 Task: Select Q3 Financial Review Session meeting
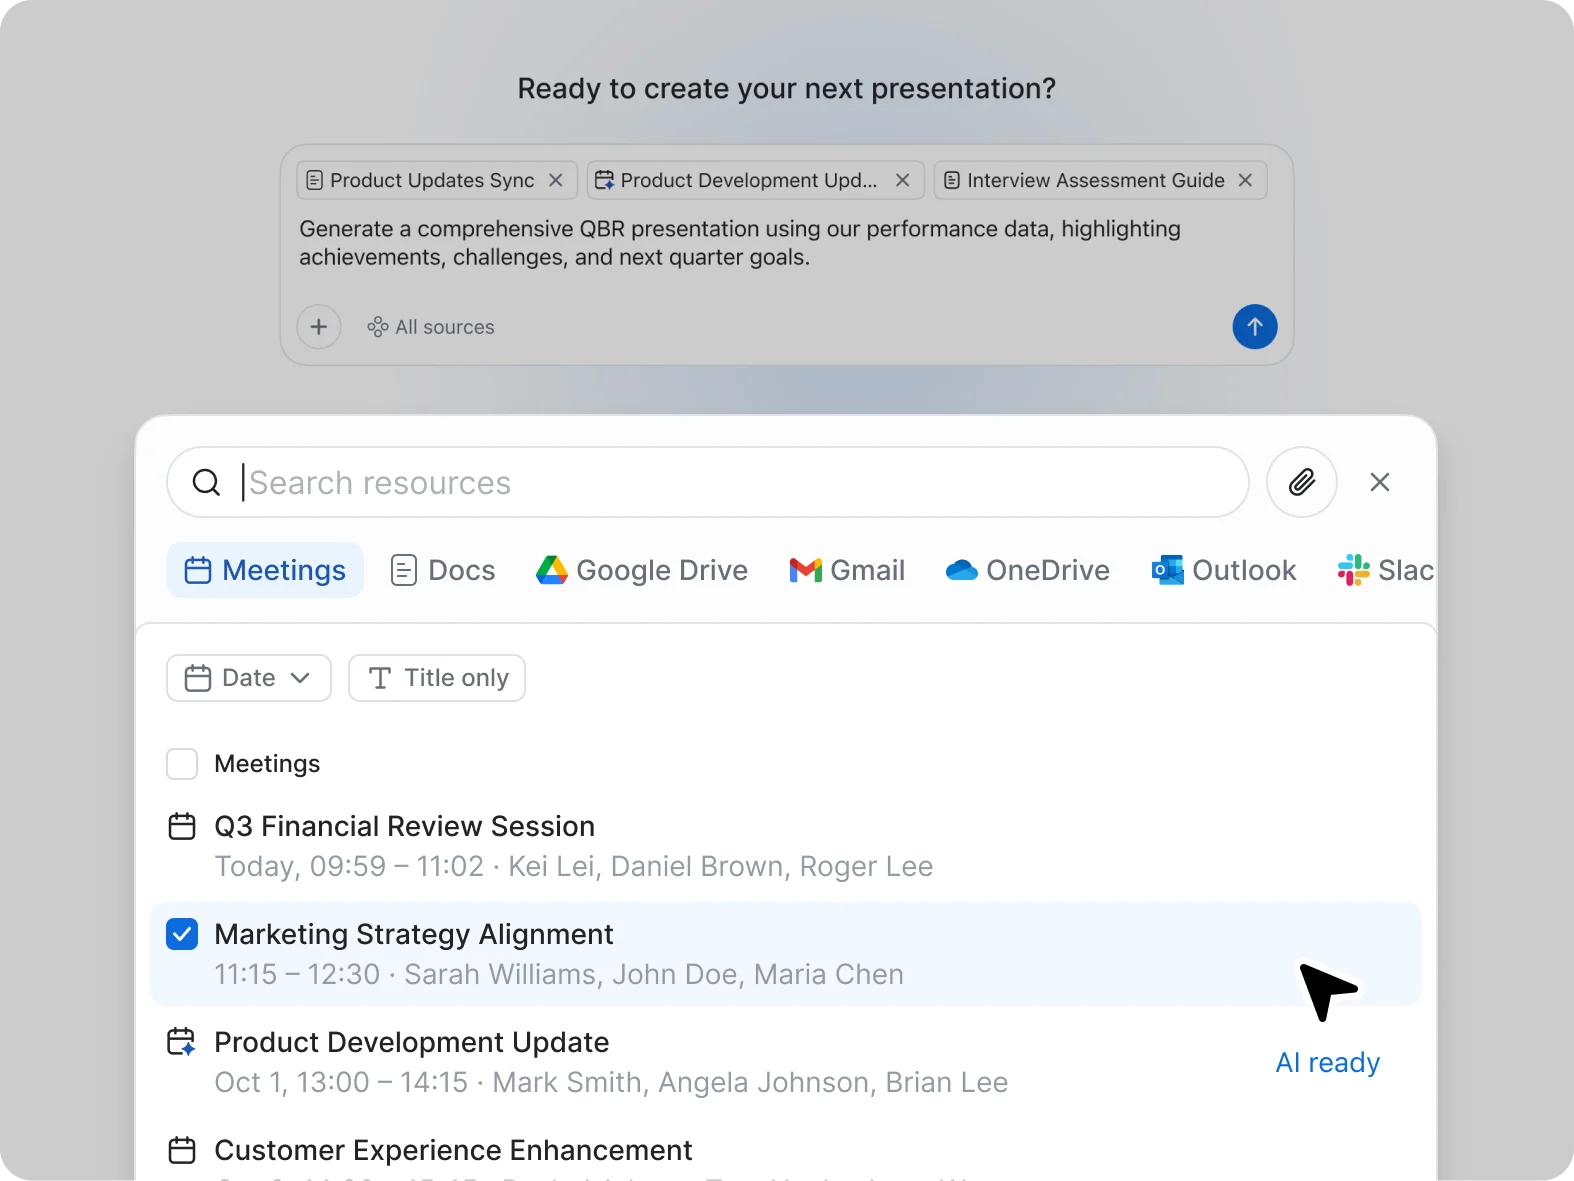[786, 846]
